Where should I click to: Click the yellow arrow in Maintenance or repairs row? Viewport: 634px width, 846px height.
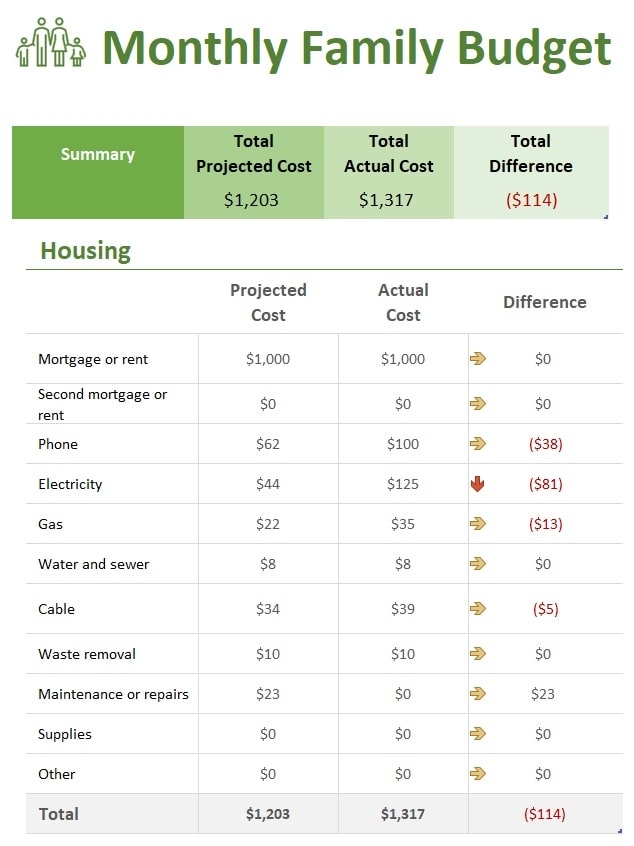[477, 694]
